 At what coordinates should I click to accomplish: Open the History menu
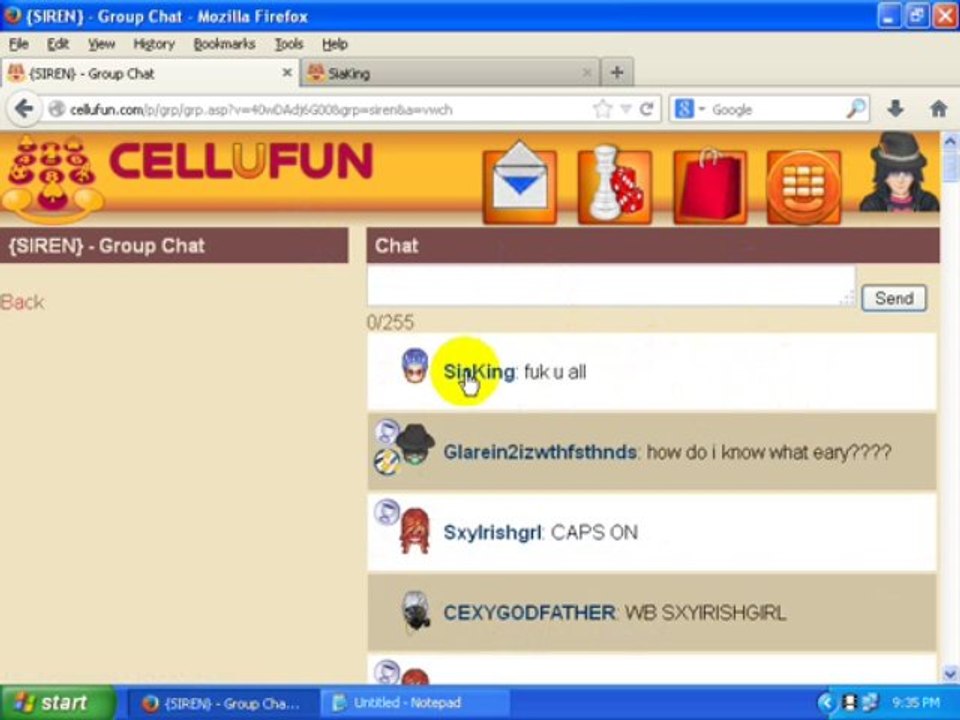tap(154, 44)
